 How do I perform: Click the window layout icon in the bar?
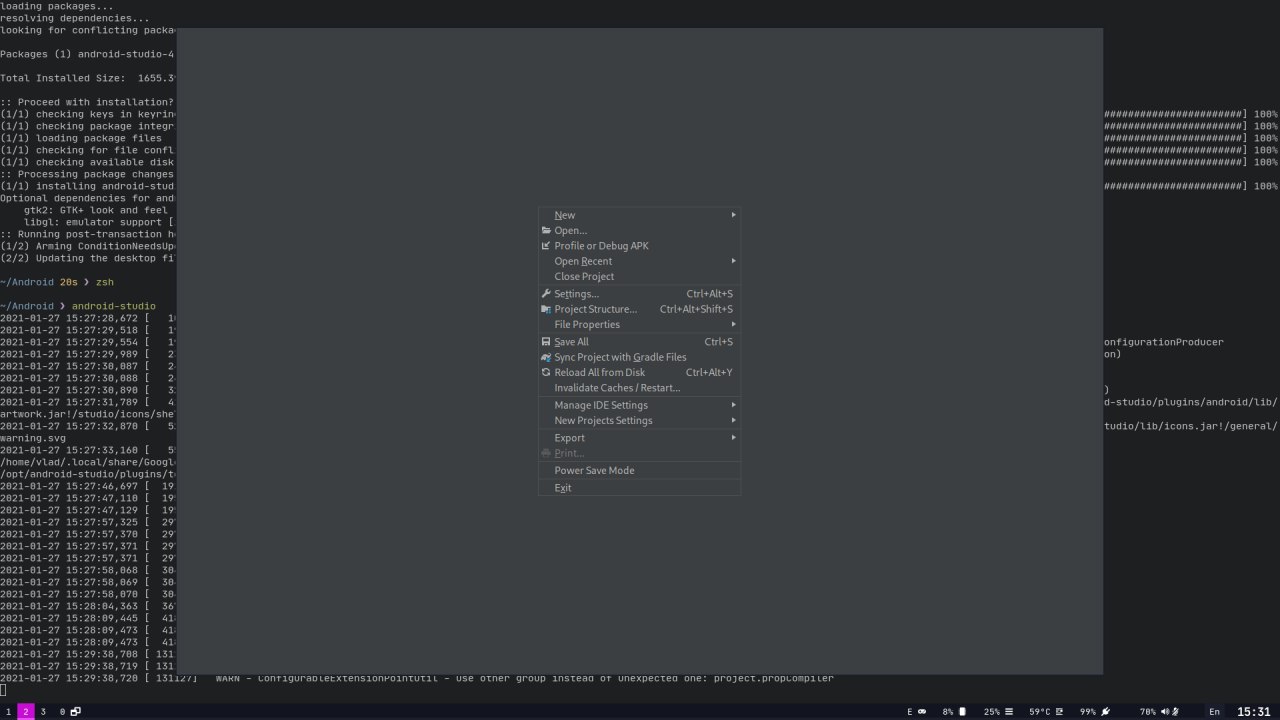(x=75, y=712)
